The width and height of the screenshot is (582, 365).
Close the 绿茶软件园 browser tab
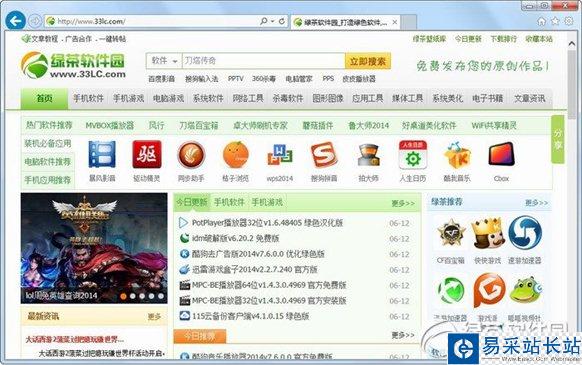click(395, 22)
